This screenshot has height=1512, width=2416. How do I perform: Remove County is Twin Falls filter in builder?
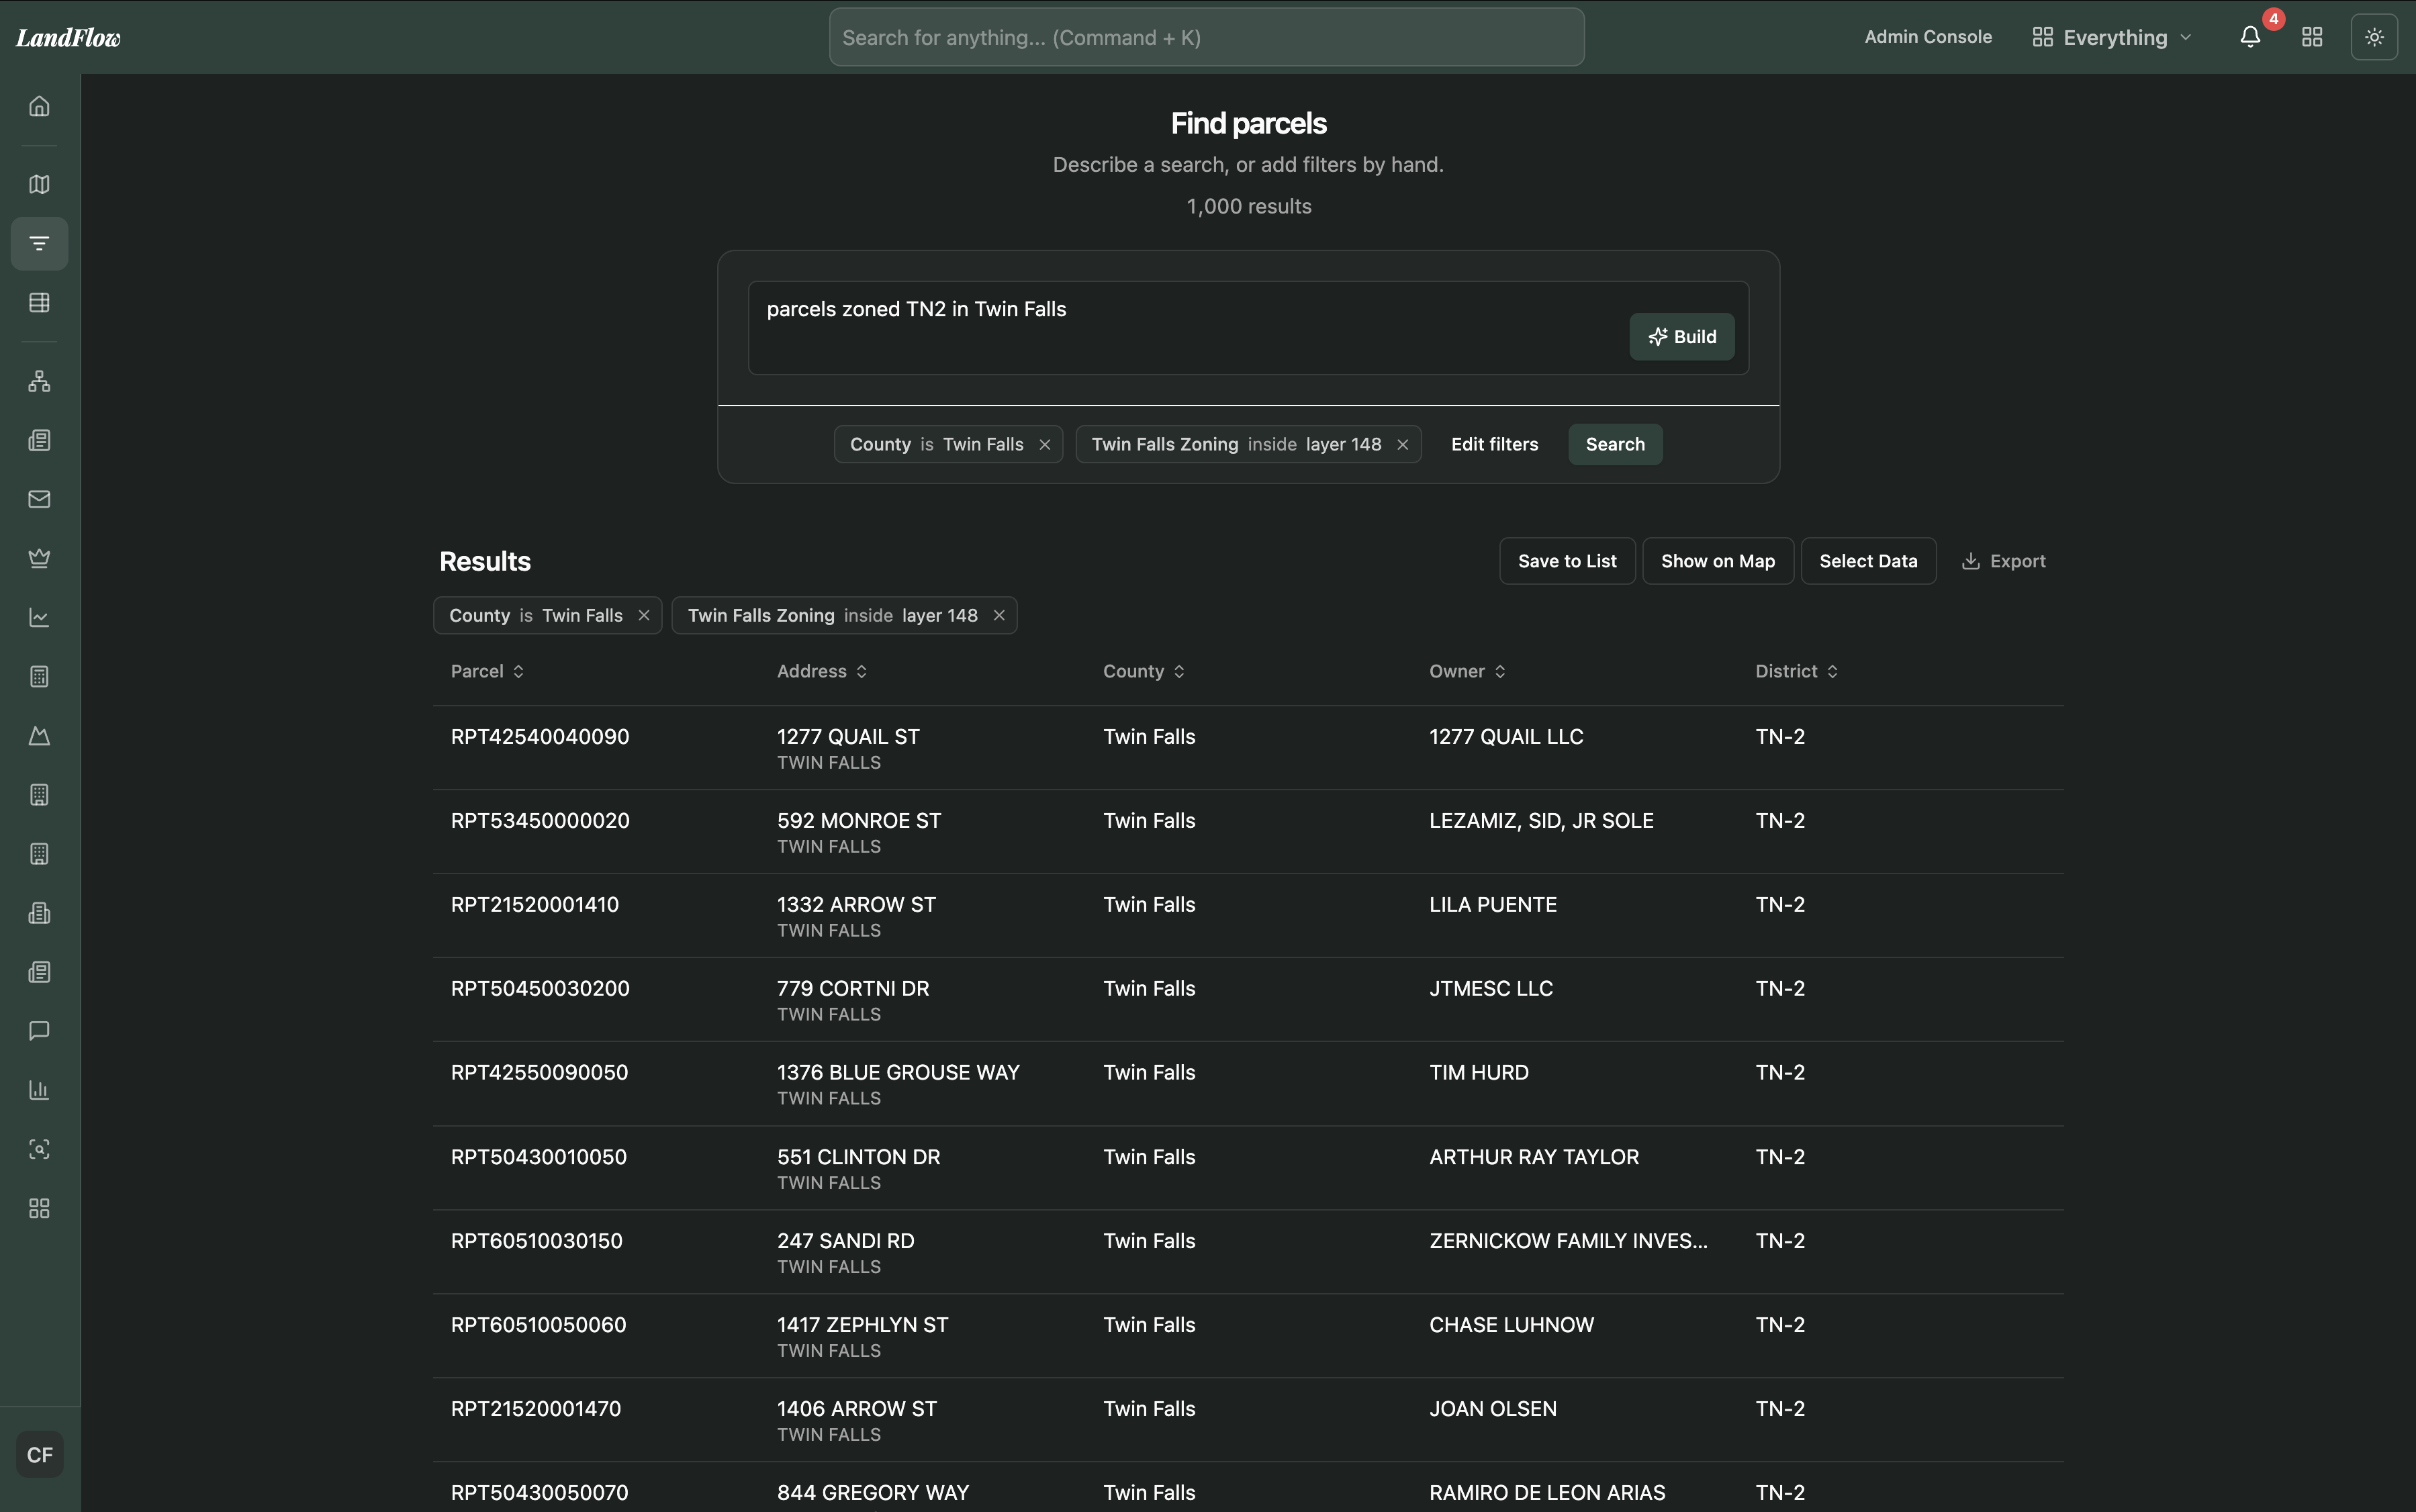coord(1044,444)
